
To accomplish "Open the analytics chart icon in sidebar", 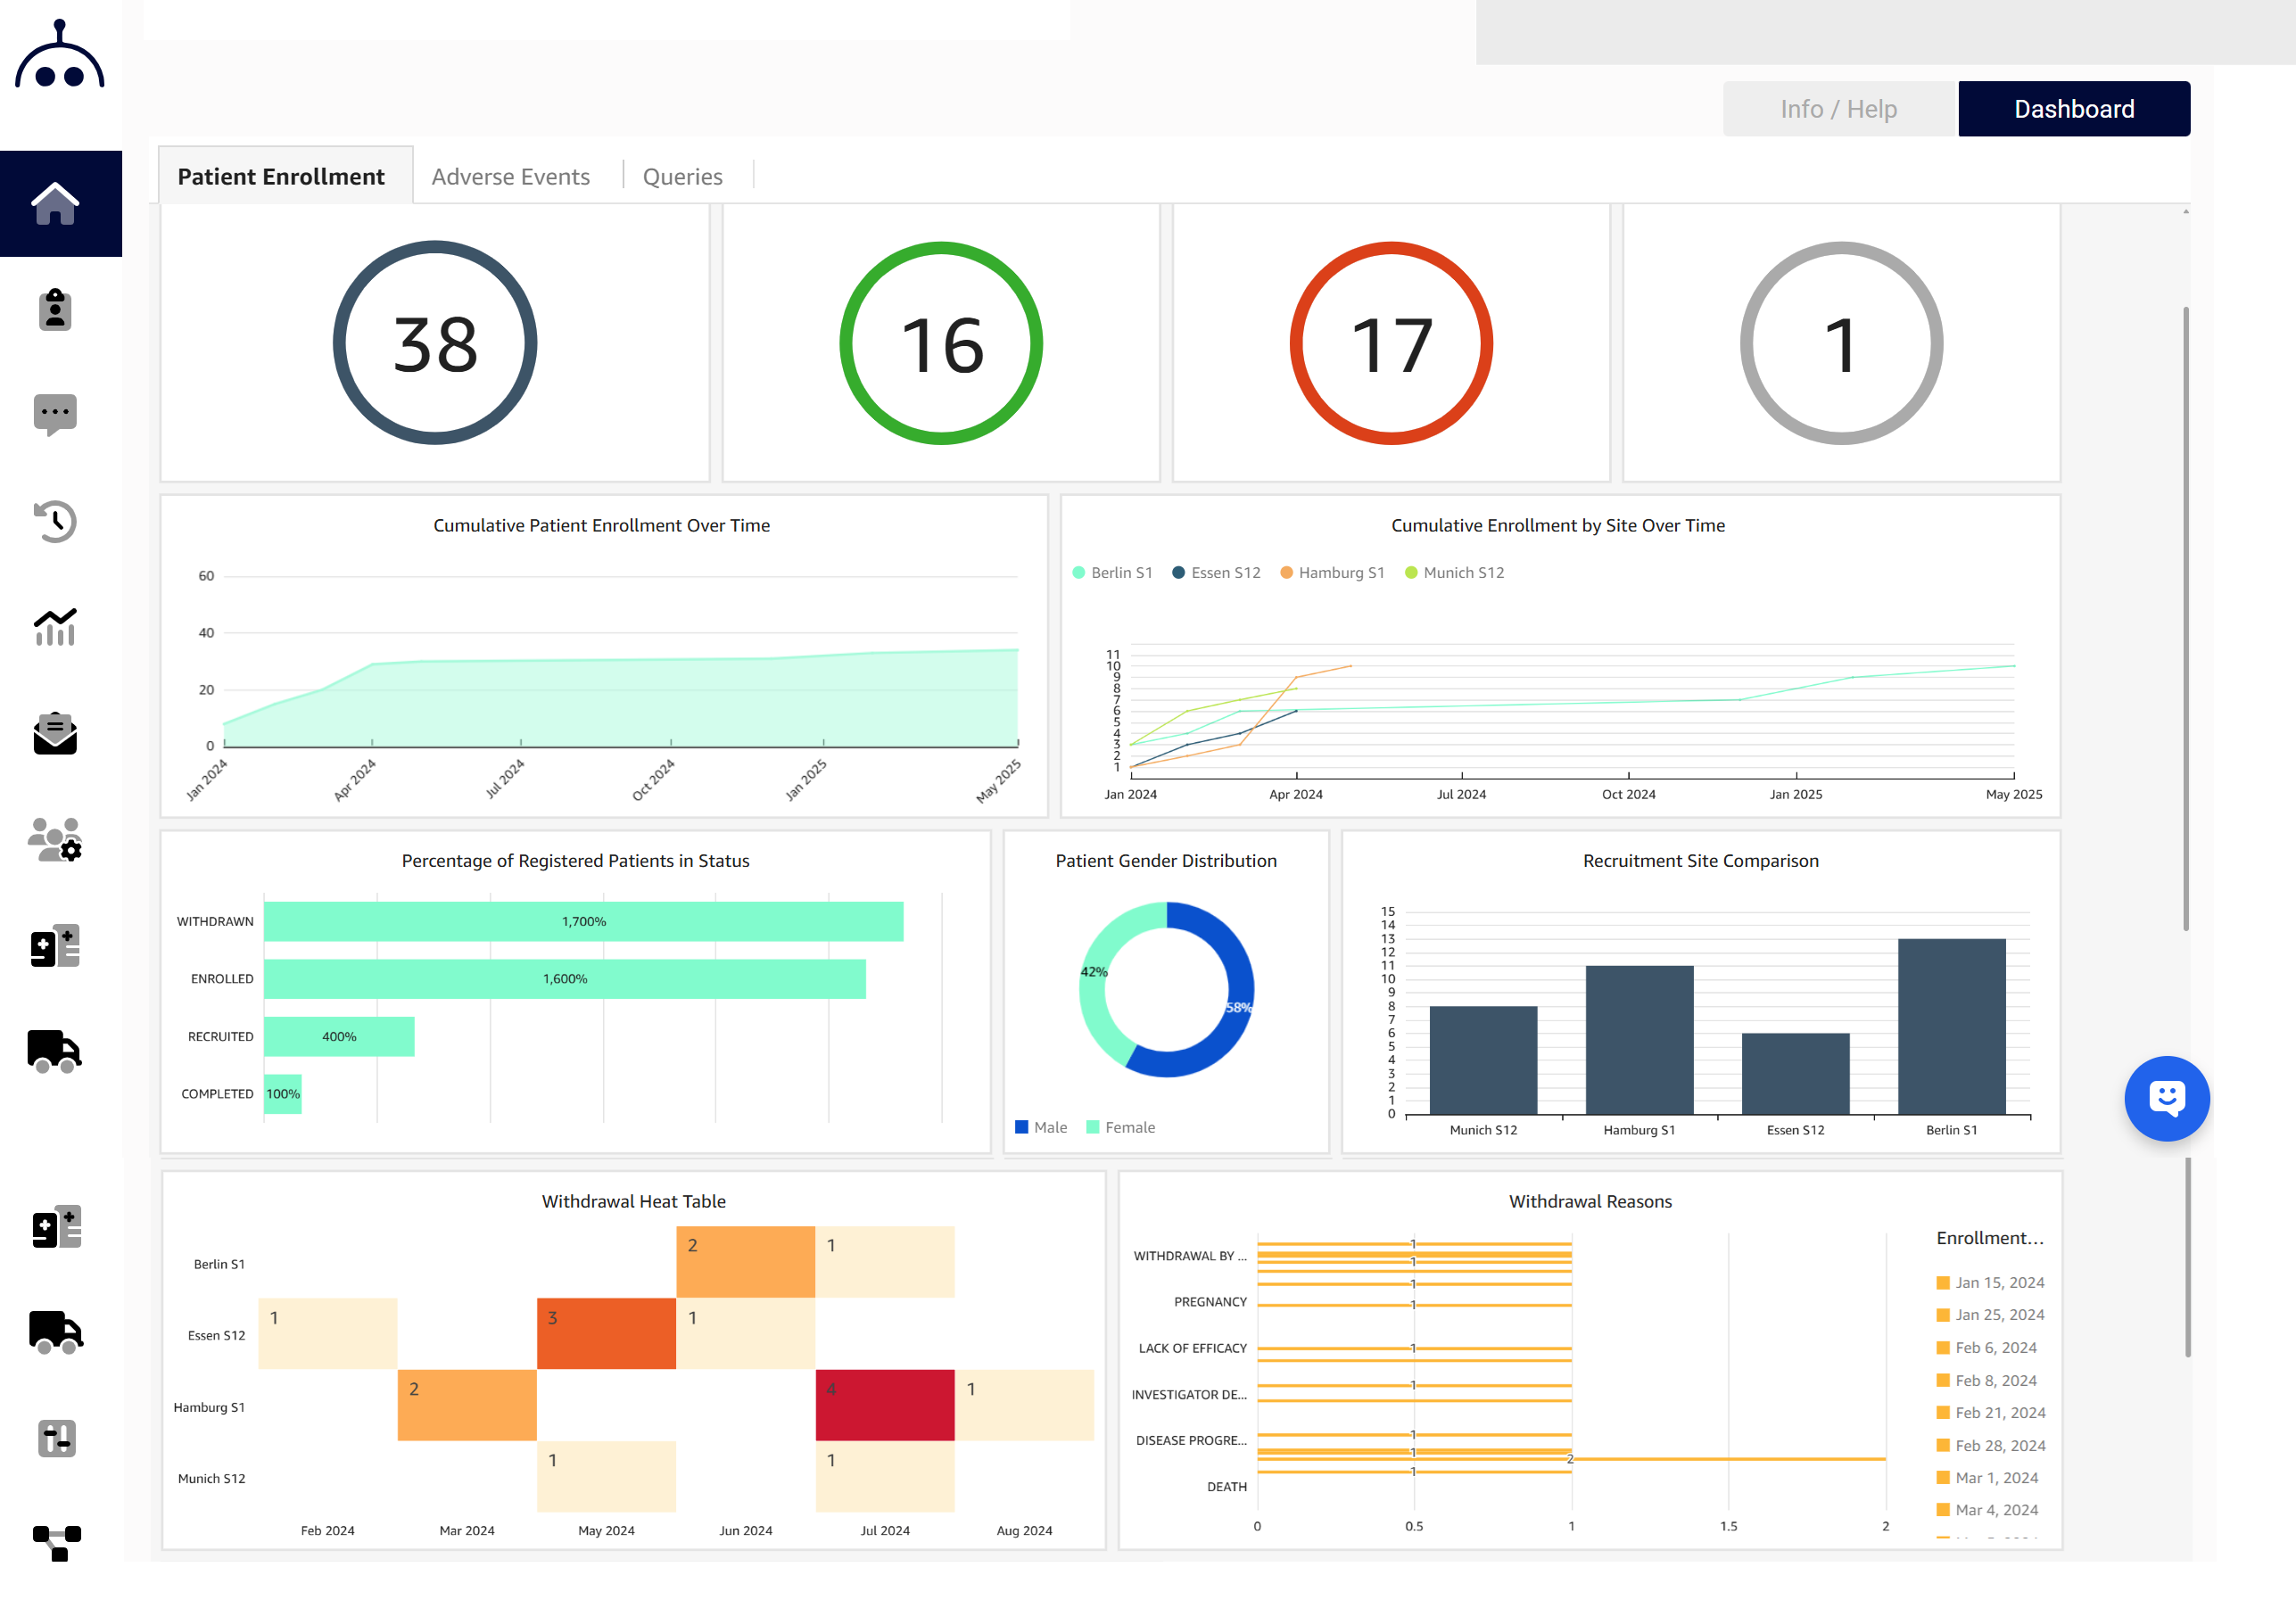I will (x=55, y=627).
